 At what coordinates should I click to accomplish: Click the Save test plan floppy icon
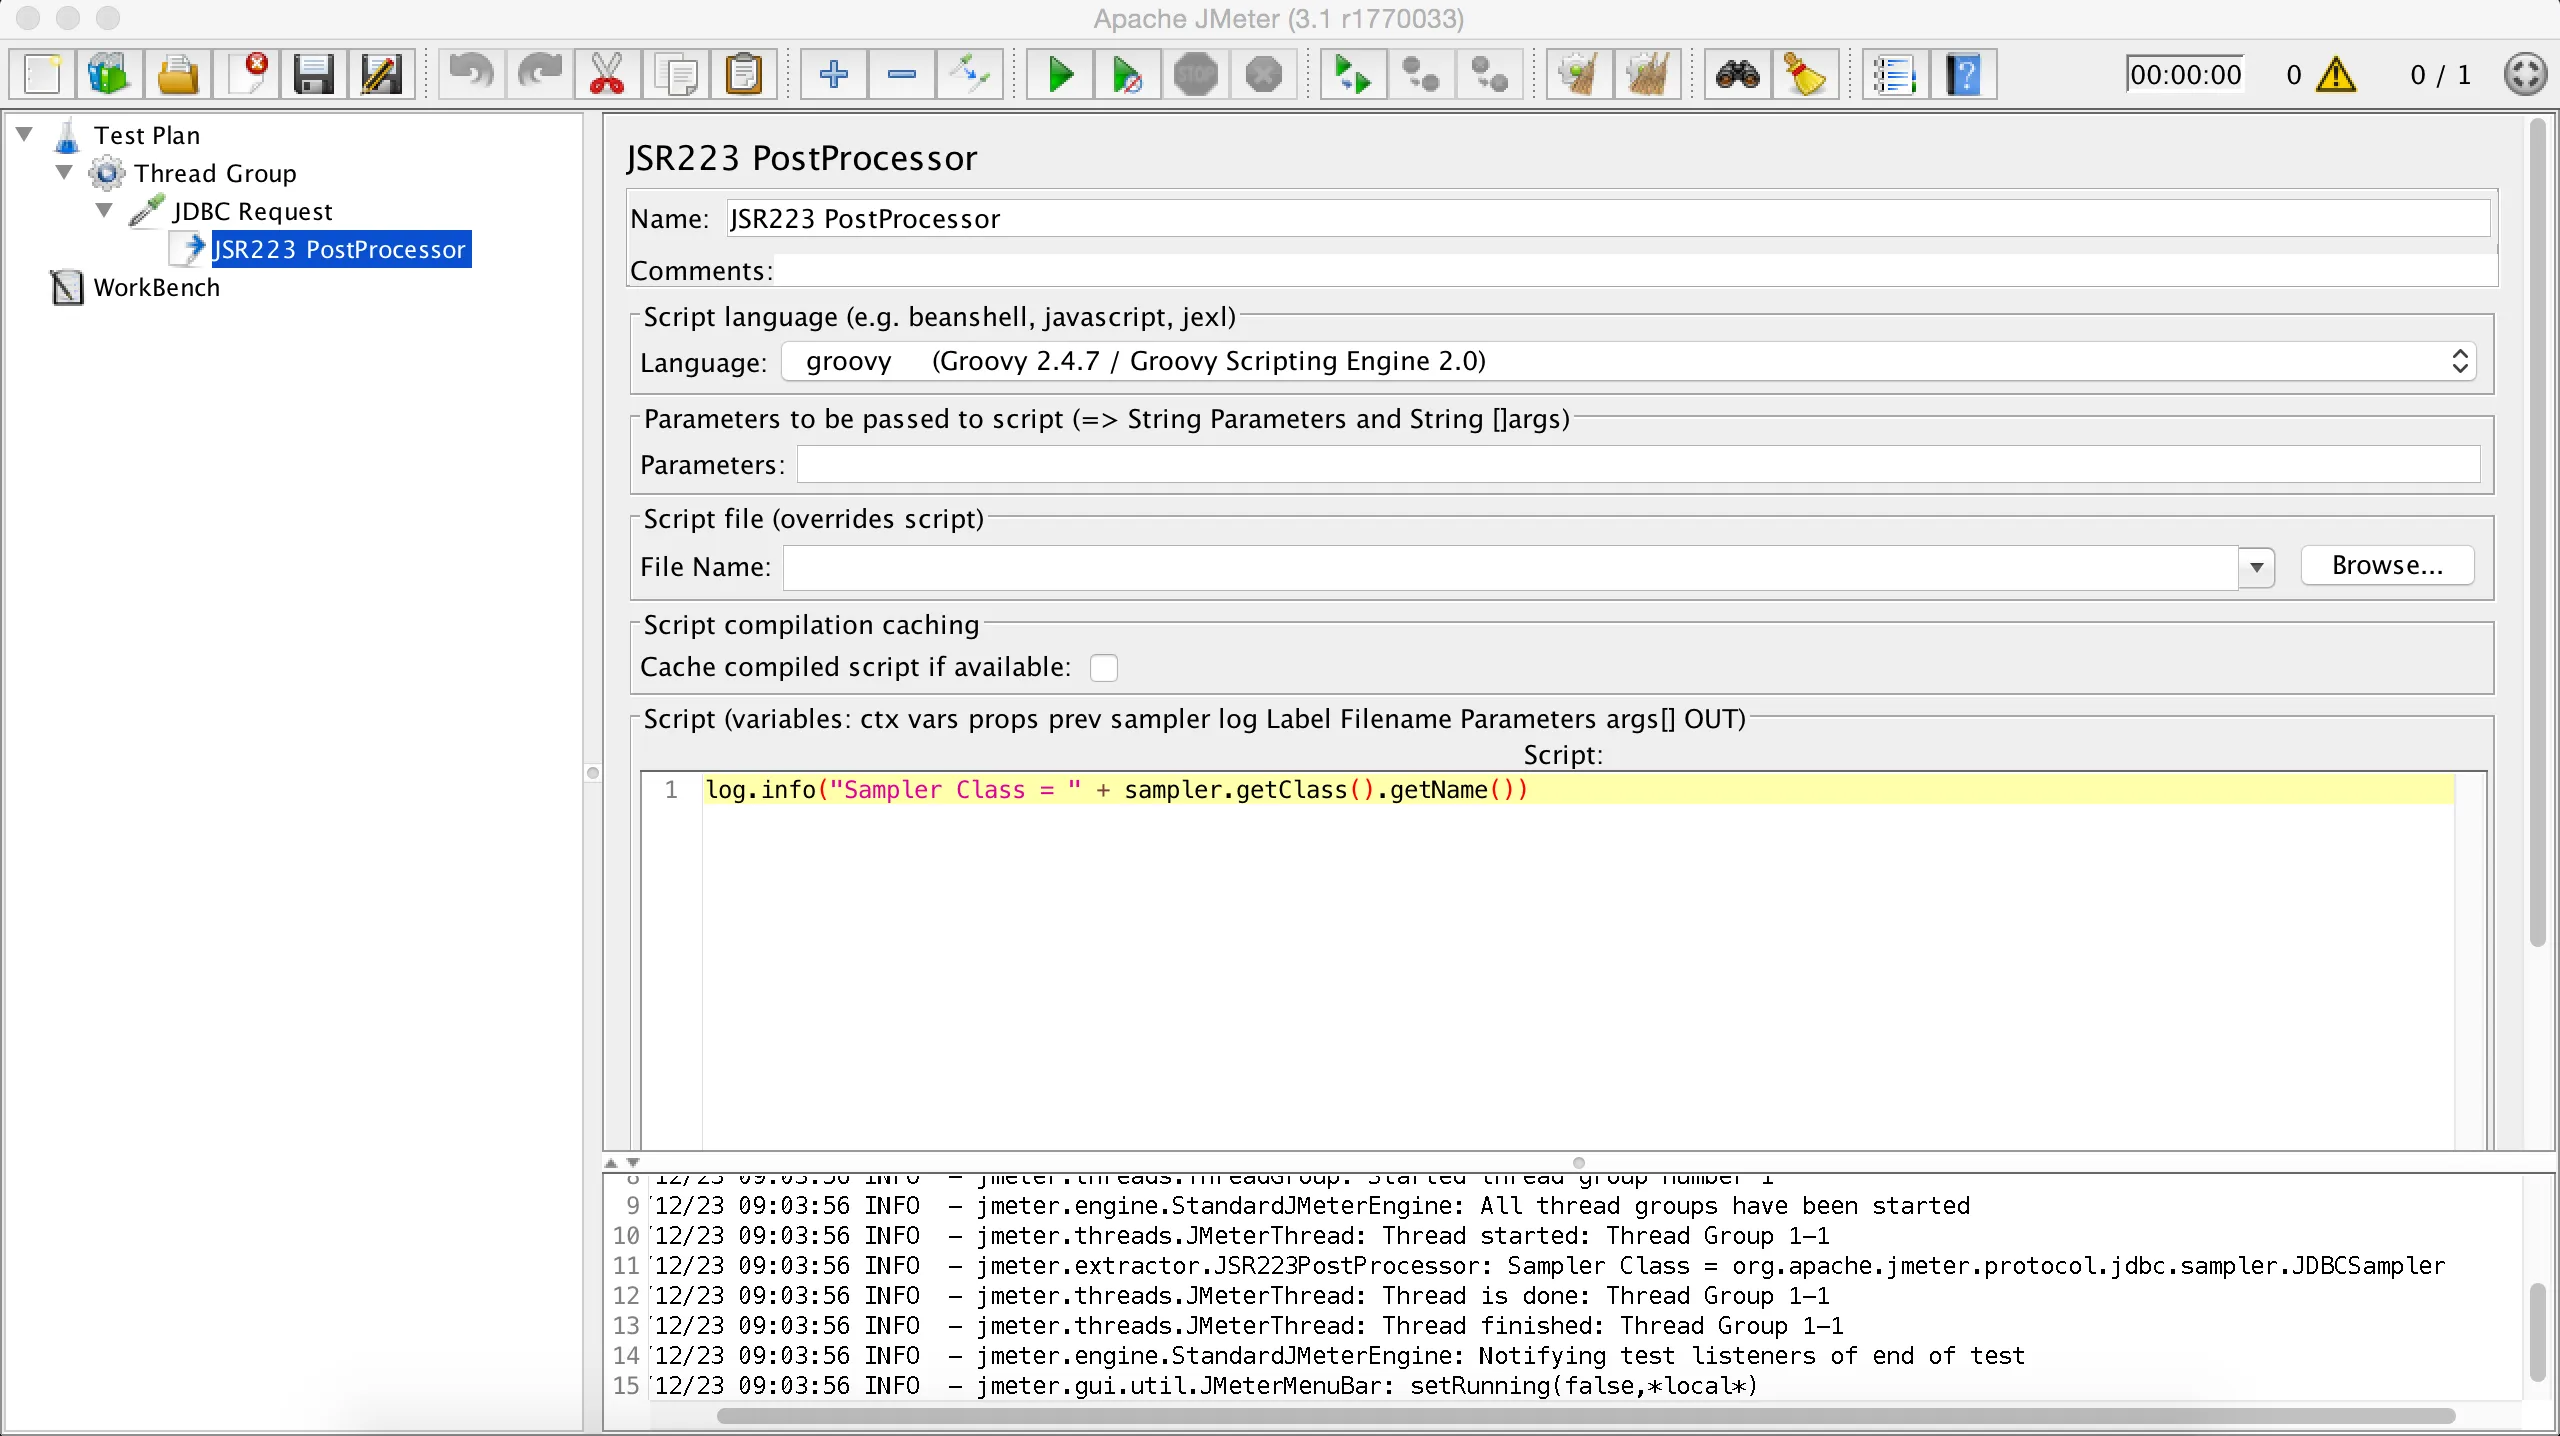click(313, 75)
